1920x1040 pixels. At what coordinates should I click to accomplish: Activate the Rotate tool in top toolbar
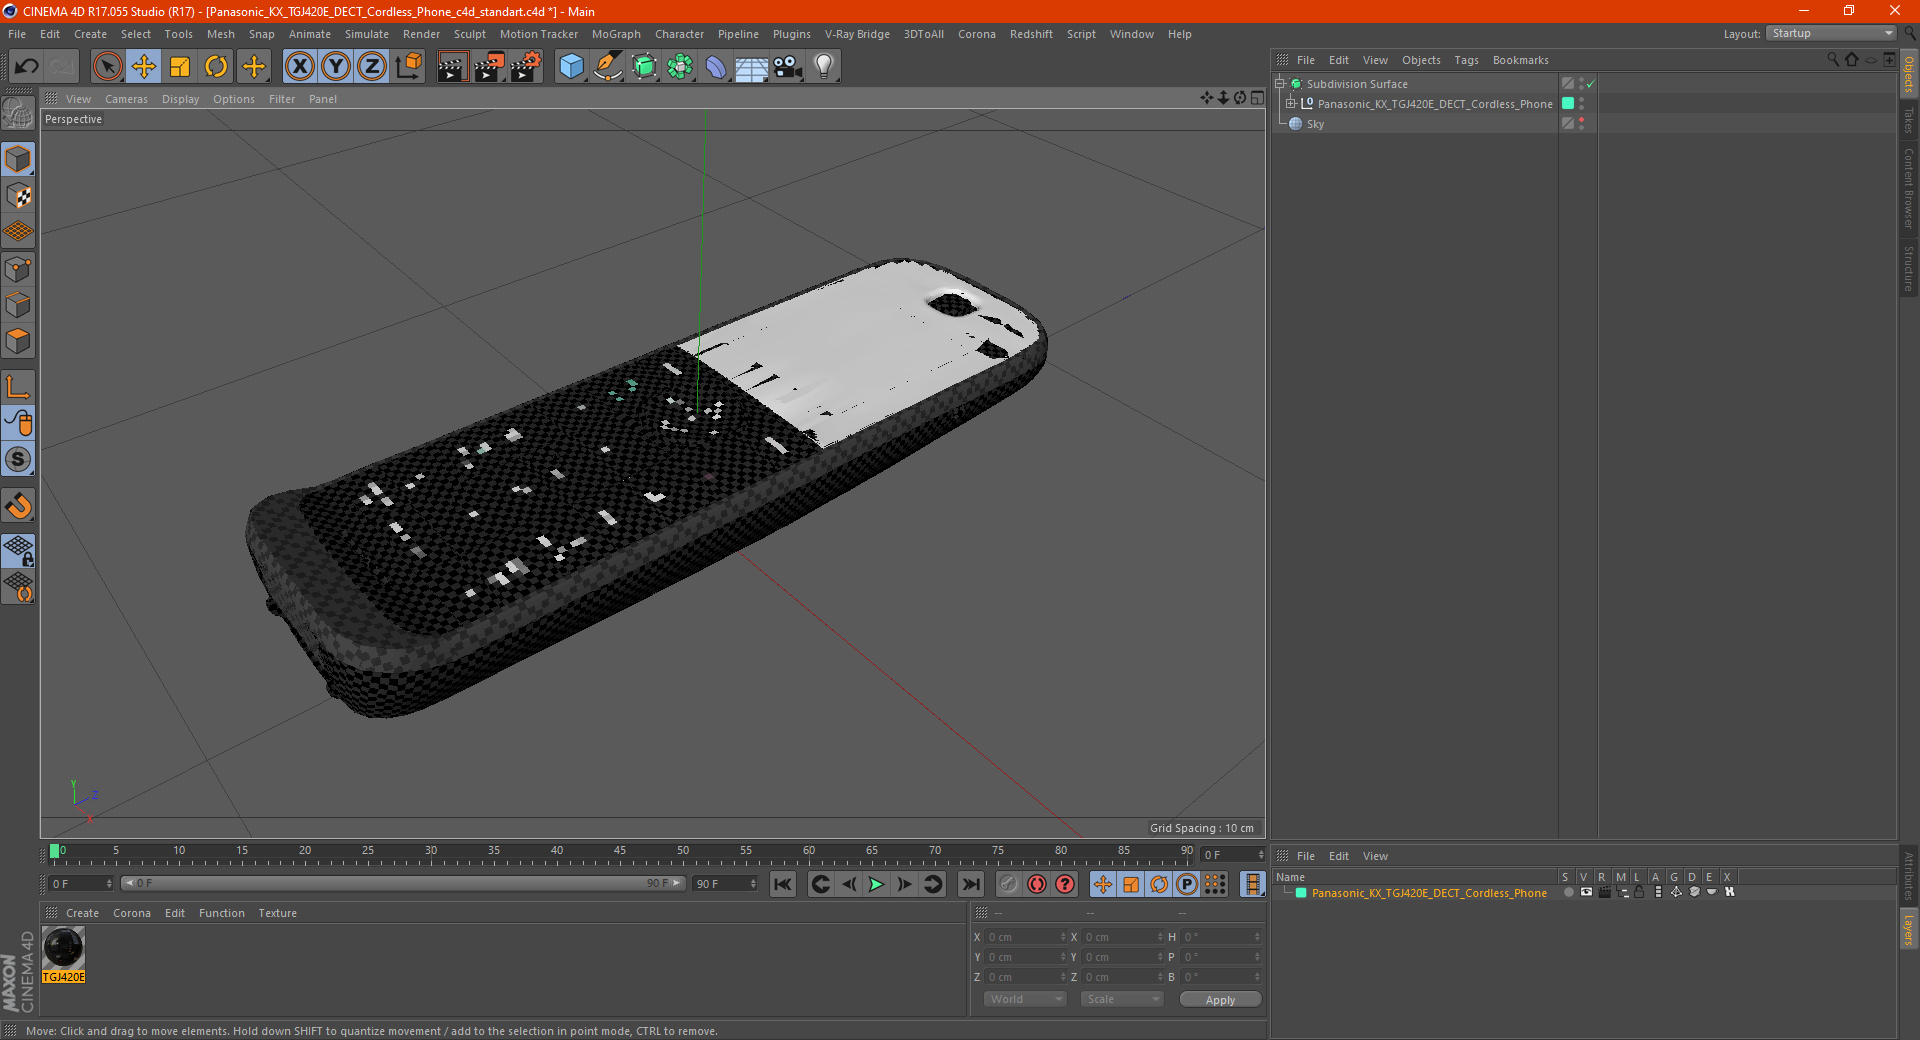click(x=216, y=67)
